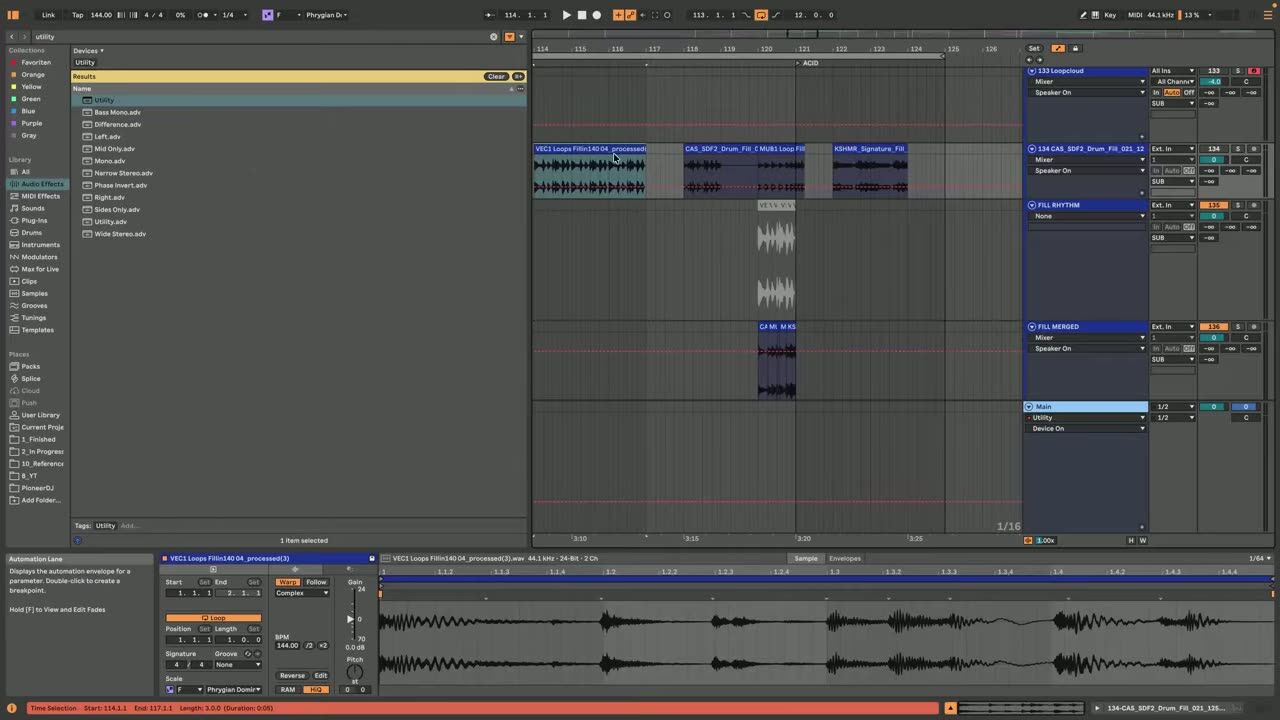Open Instruments category in the Library
1280x720 pixels.
40,245
